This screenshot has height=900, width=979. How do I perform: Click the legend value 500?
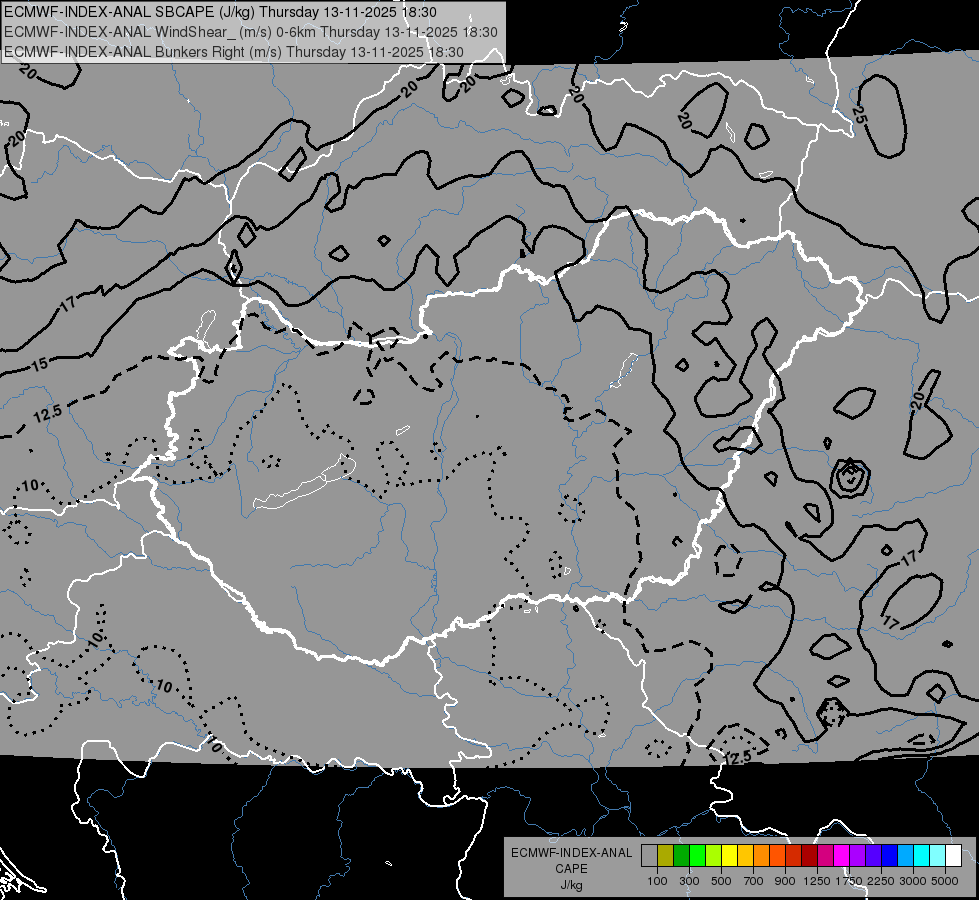pos(721,881)
